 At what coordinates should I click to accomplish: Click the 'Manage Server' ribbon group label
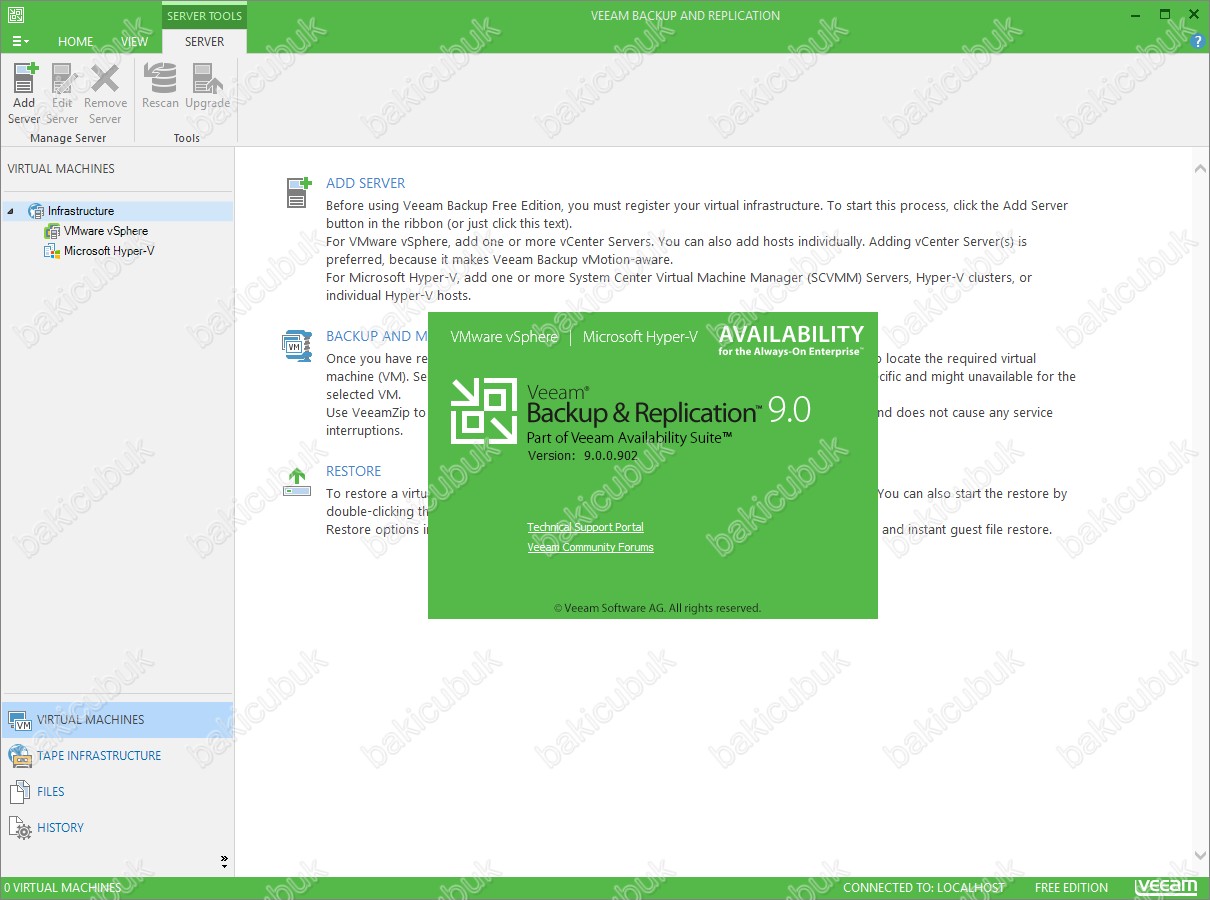(x=68, y=138)
